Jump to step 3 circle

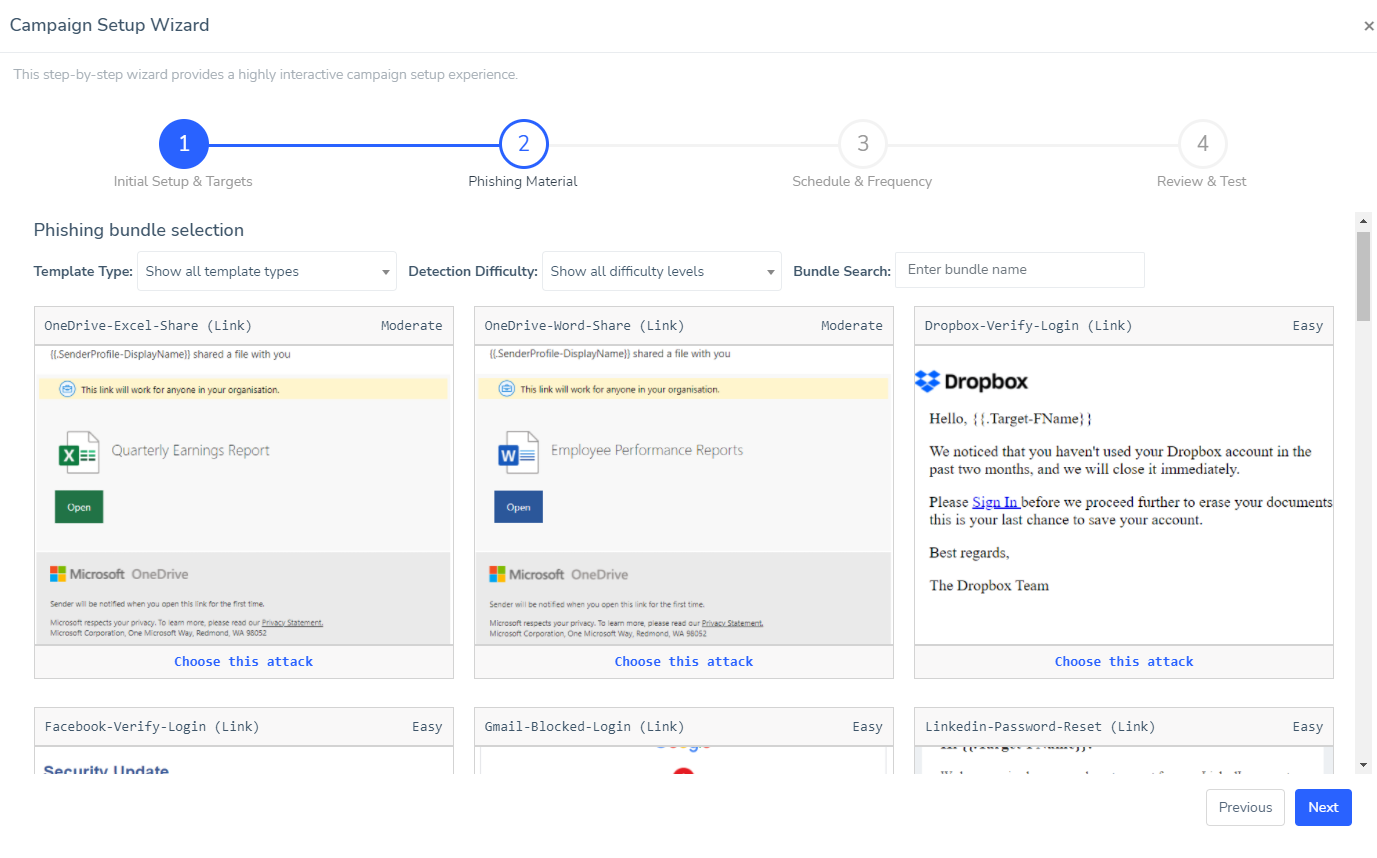tap(862, 144)
